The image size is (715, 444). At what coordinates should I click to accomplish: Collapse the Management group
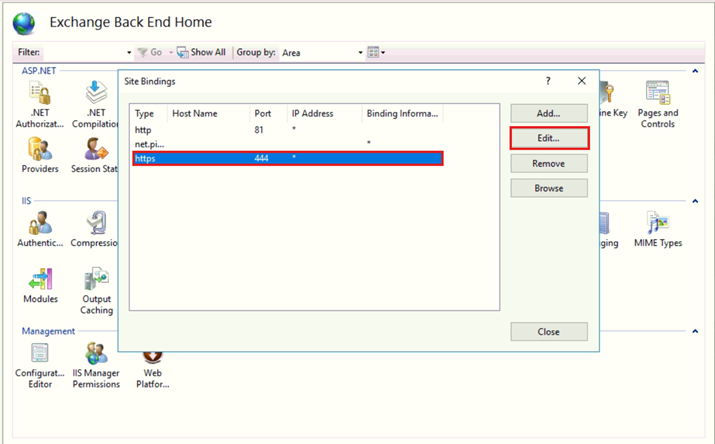coord(695,331)
